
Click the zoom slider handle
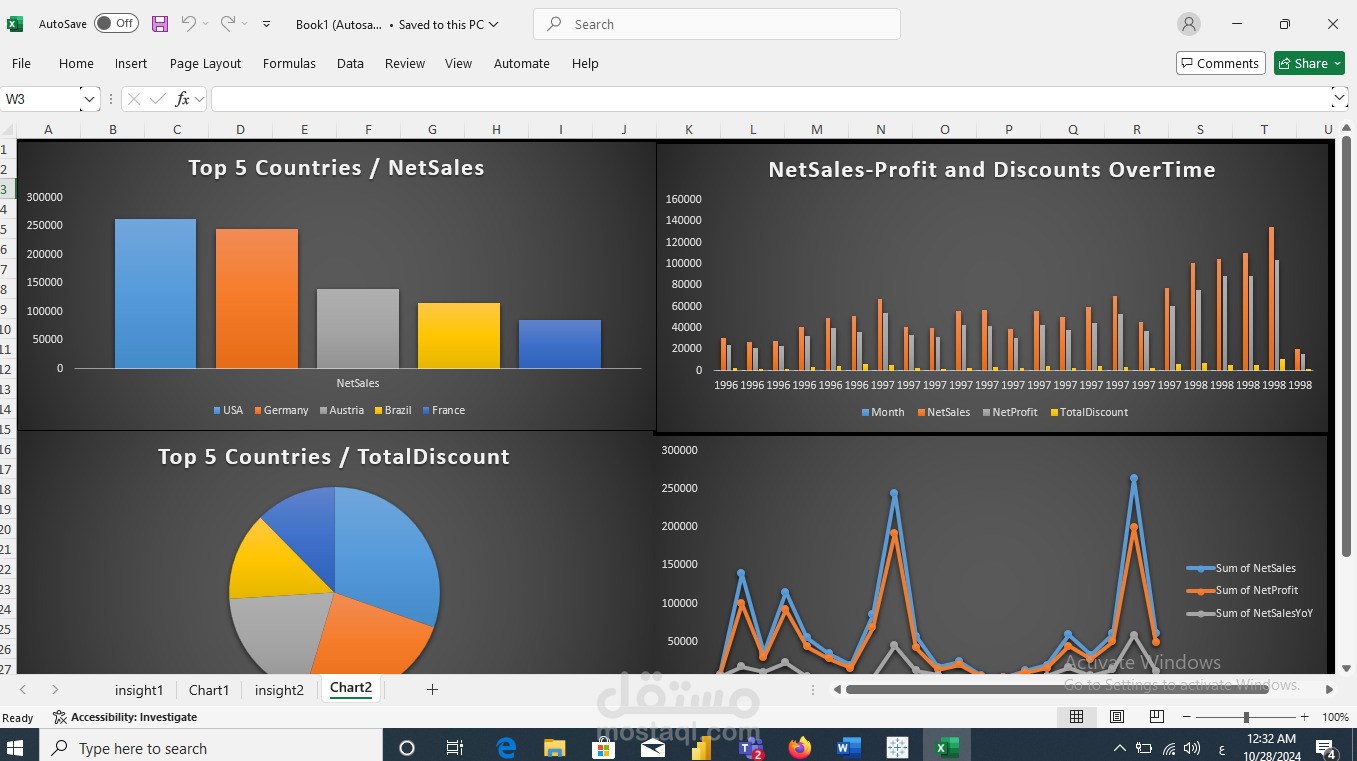[1246, 717]
